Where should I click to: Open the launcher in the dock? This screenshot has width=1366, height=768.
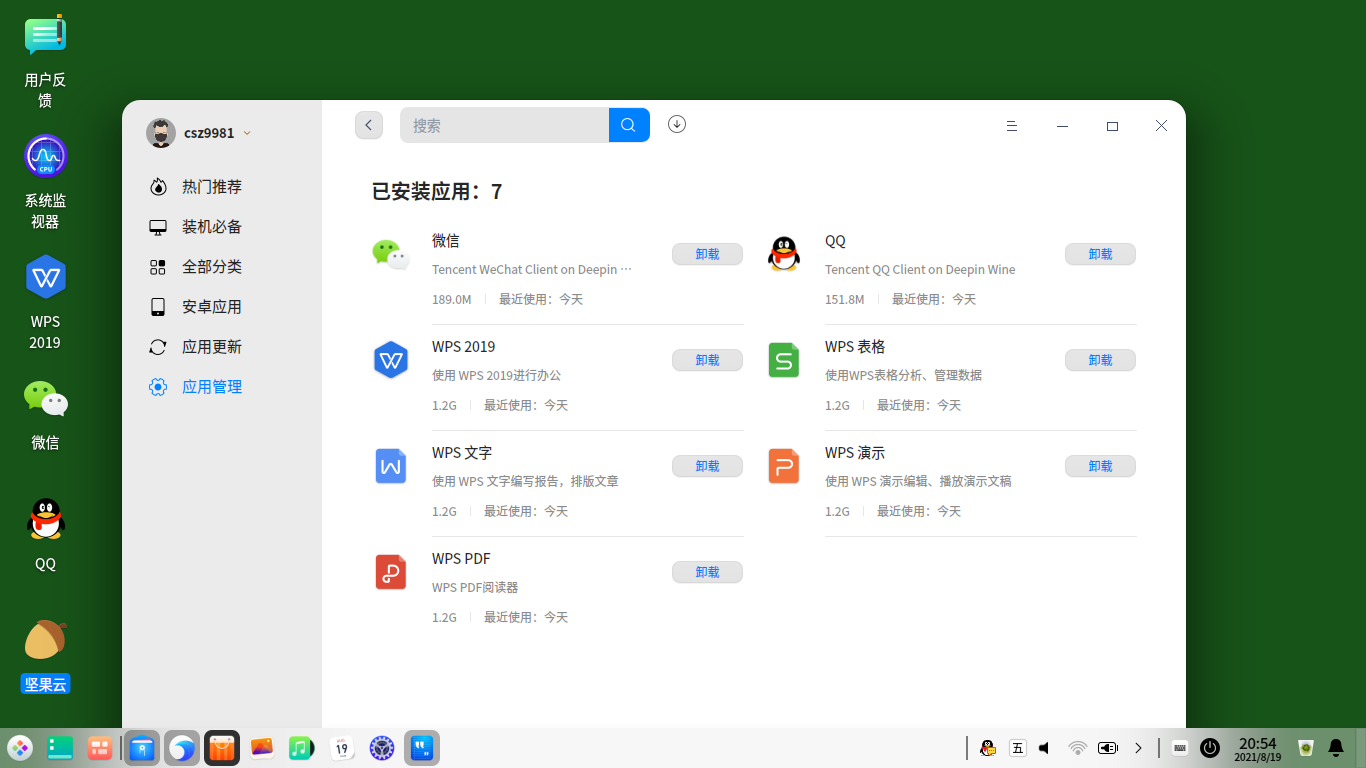[x=20, y=748]
